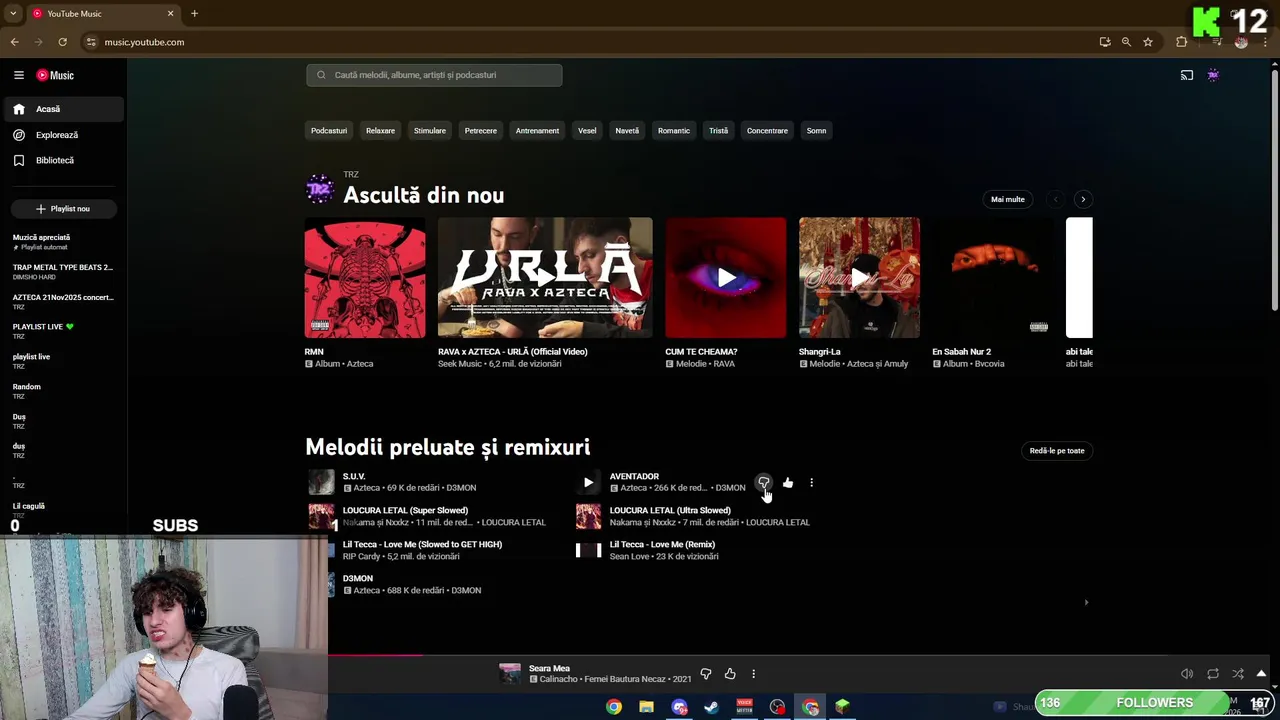Open the RMN album thumbnail
Screen dimensions: 1280x720
click(365, 278)
